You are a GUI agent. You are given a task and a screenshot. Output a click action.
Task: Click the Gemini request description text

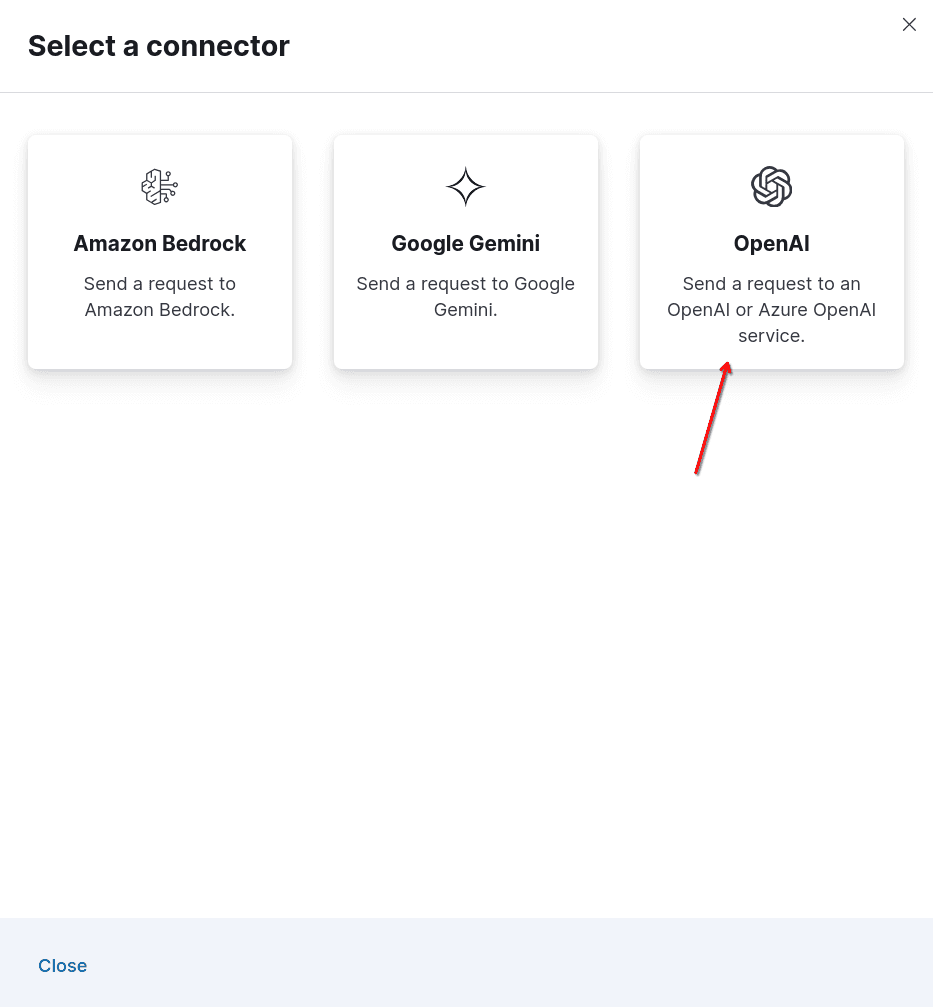(465, 296)
